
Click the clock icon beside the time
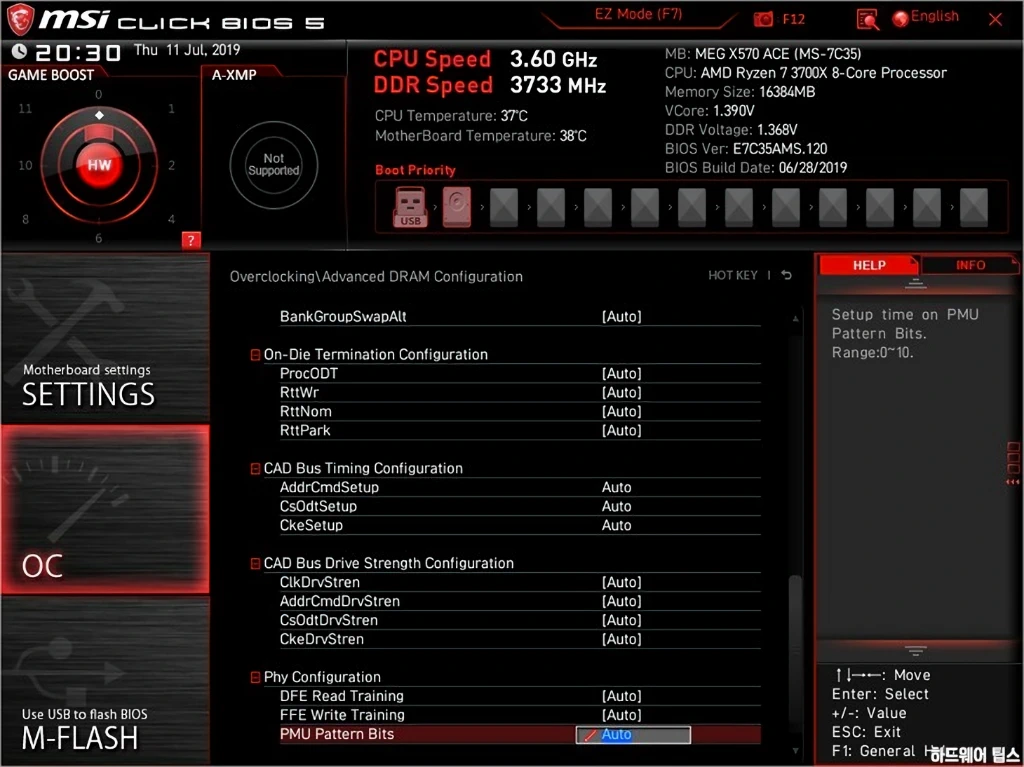click(19, 51)
